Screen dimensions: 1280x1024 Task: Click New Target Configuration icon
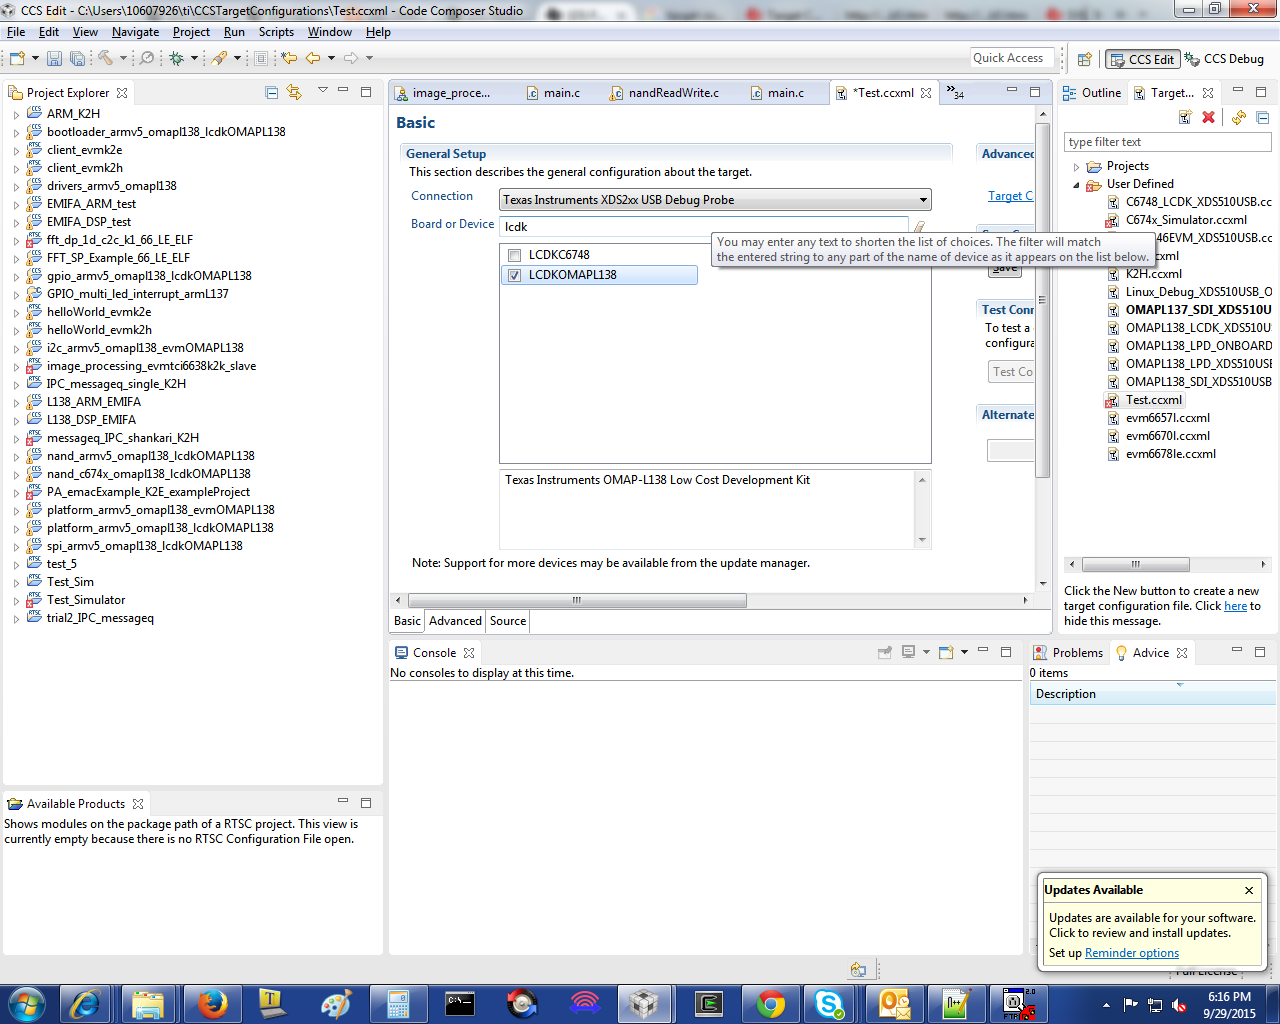pyautogui.click(x=1185, y=117)
